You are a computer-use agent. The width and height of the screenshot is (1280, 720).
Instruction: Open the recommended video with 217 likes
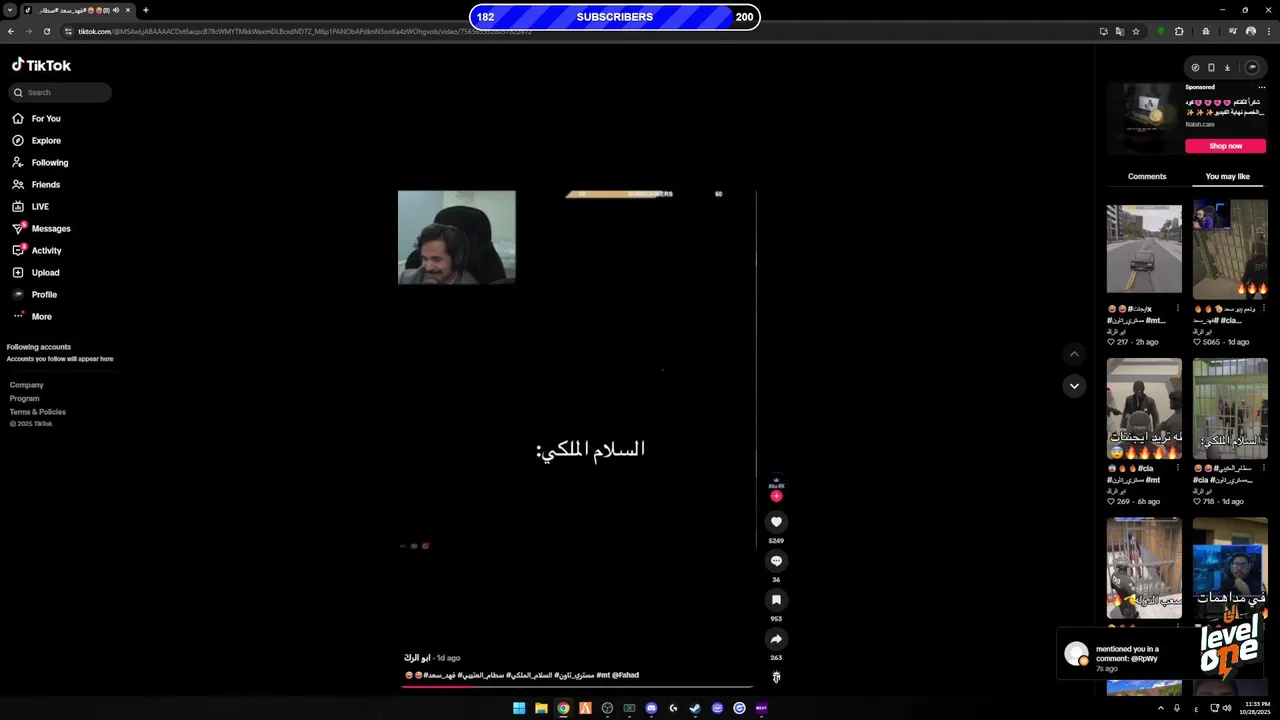point(1144,249)
